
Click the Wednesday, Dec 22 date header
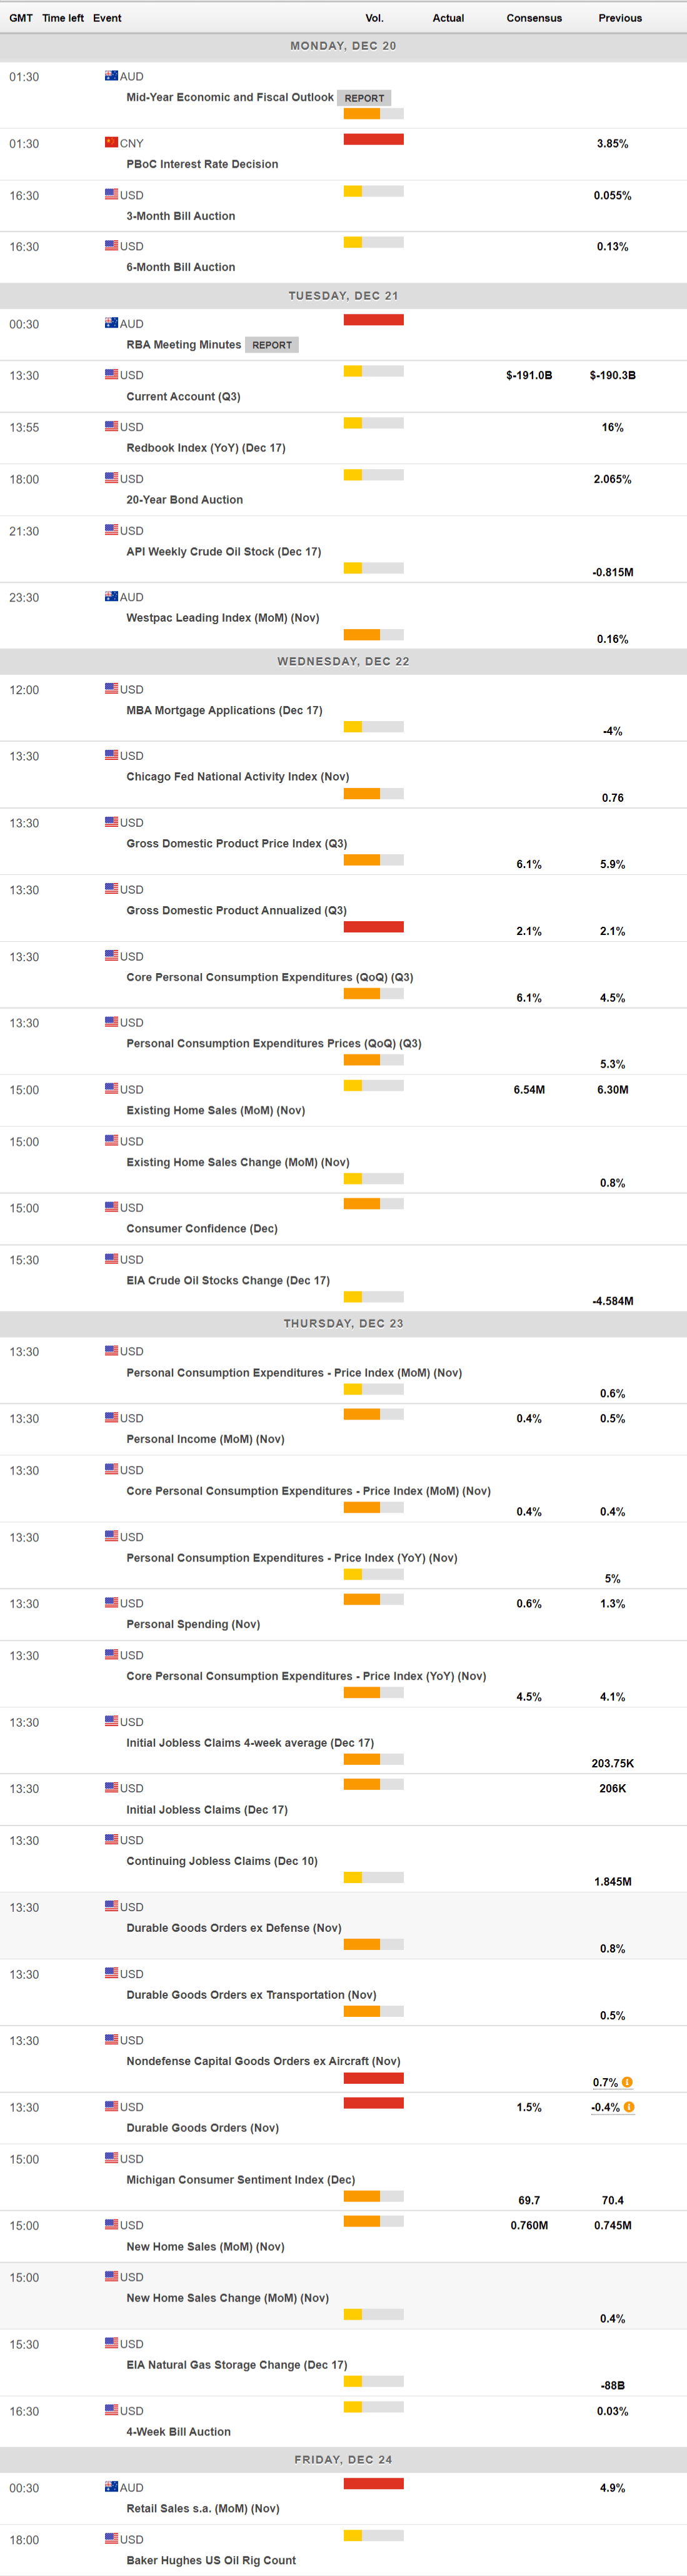(x=343, y=661)
